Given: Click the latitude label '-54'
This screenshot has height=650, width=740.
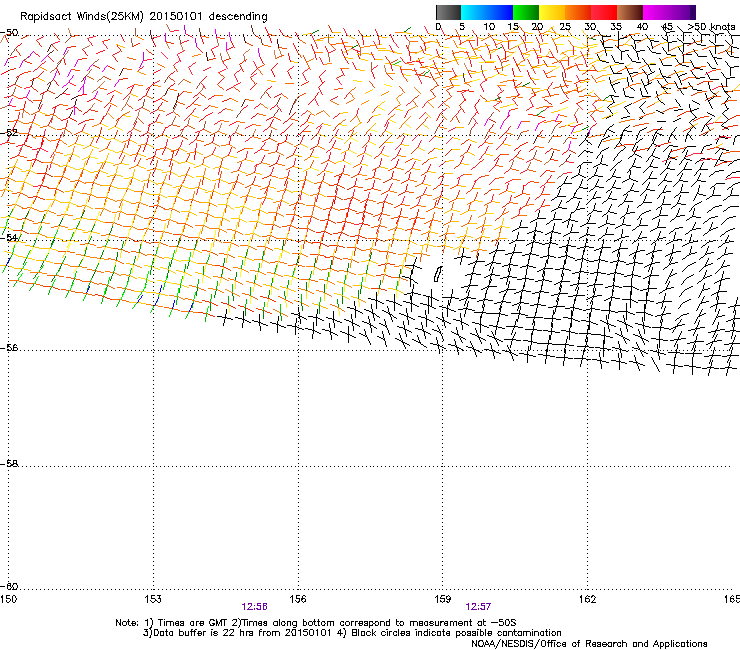Looking at the screenshot, I should (x=9, y=237).
